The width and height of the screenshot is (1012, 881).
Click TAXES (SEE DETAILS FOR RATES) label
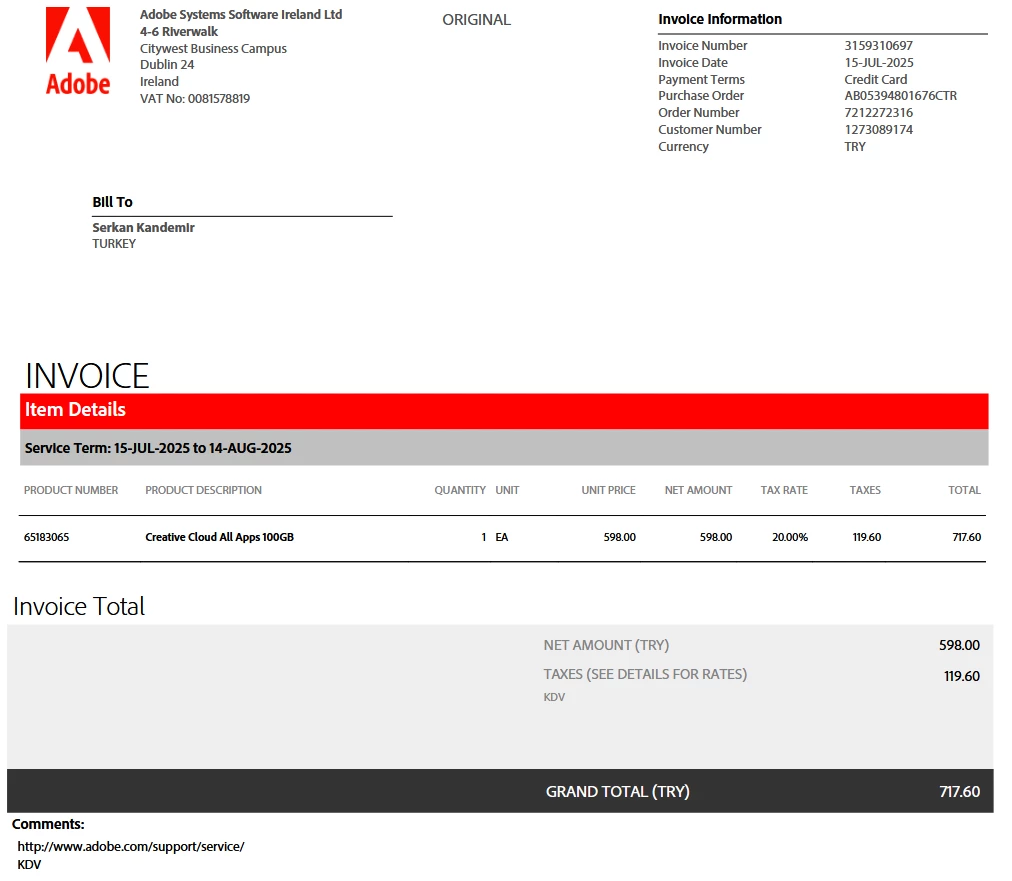point(645,674)
